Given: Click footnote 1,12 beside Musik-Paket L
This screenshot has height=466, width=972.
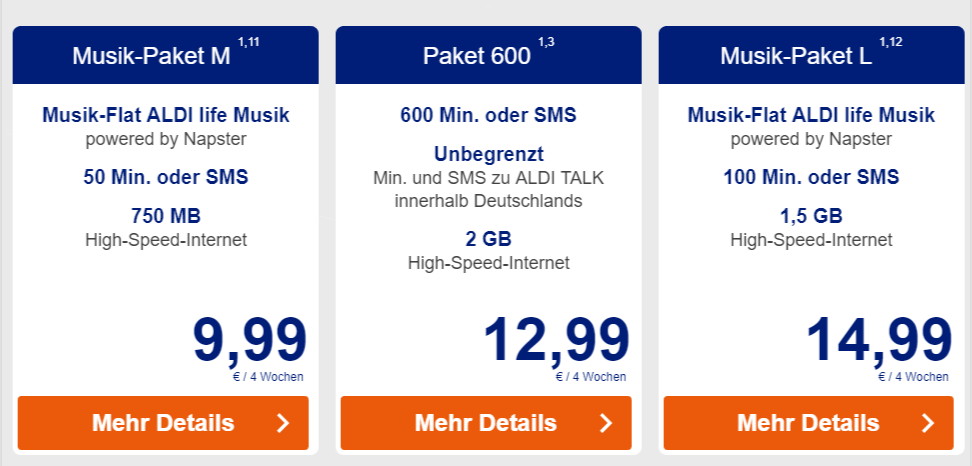Looking at the screenshot, I should (891, 41).
